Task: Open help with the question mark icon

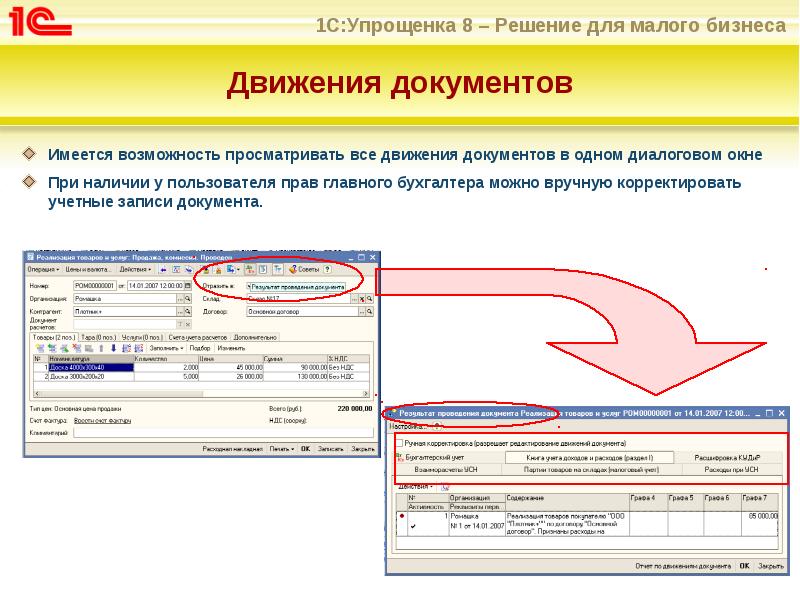Action: point(327,269)
